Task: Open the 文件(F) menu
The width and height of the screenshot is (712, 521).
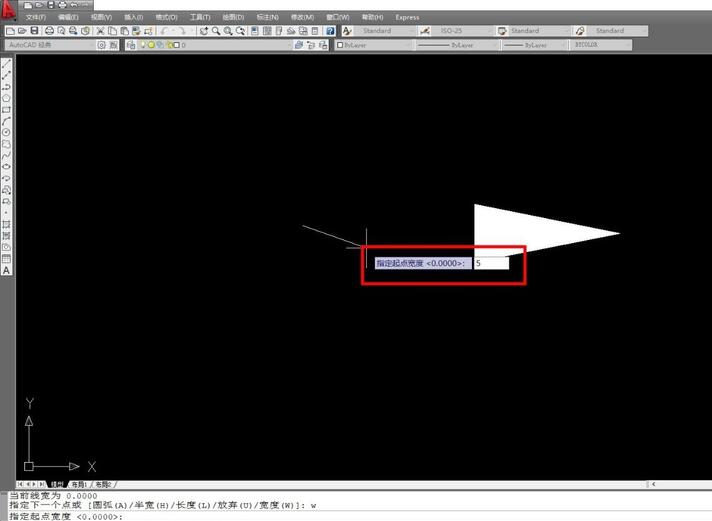Action: point(37,17)
